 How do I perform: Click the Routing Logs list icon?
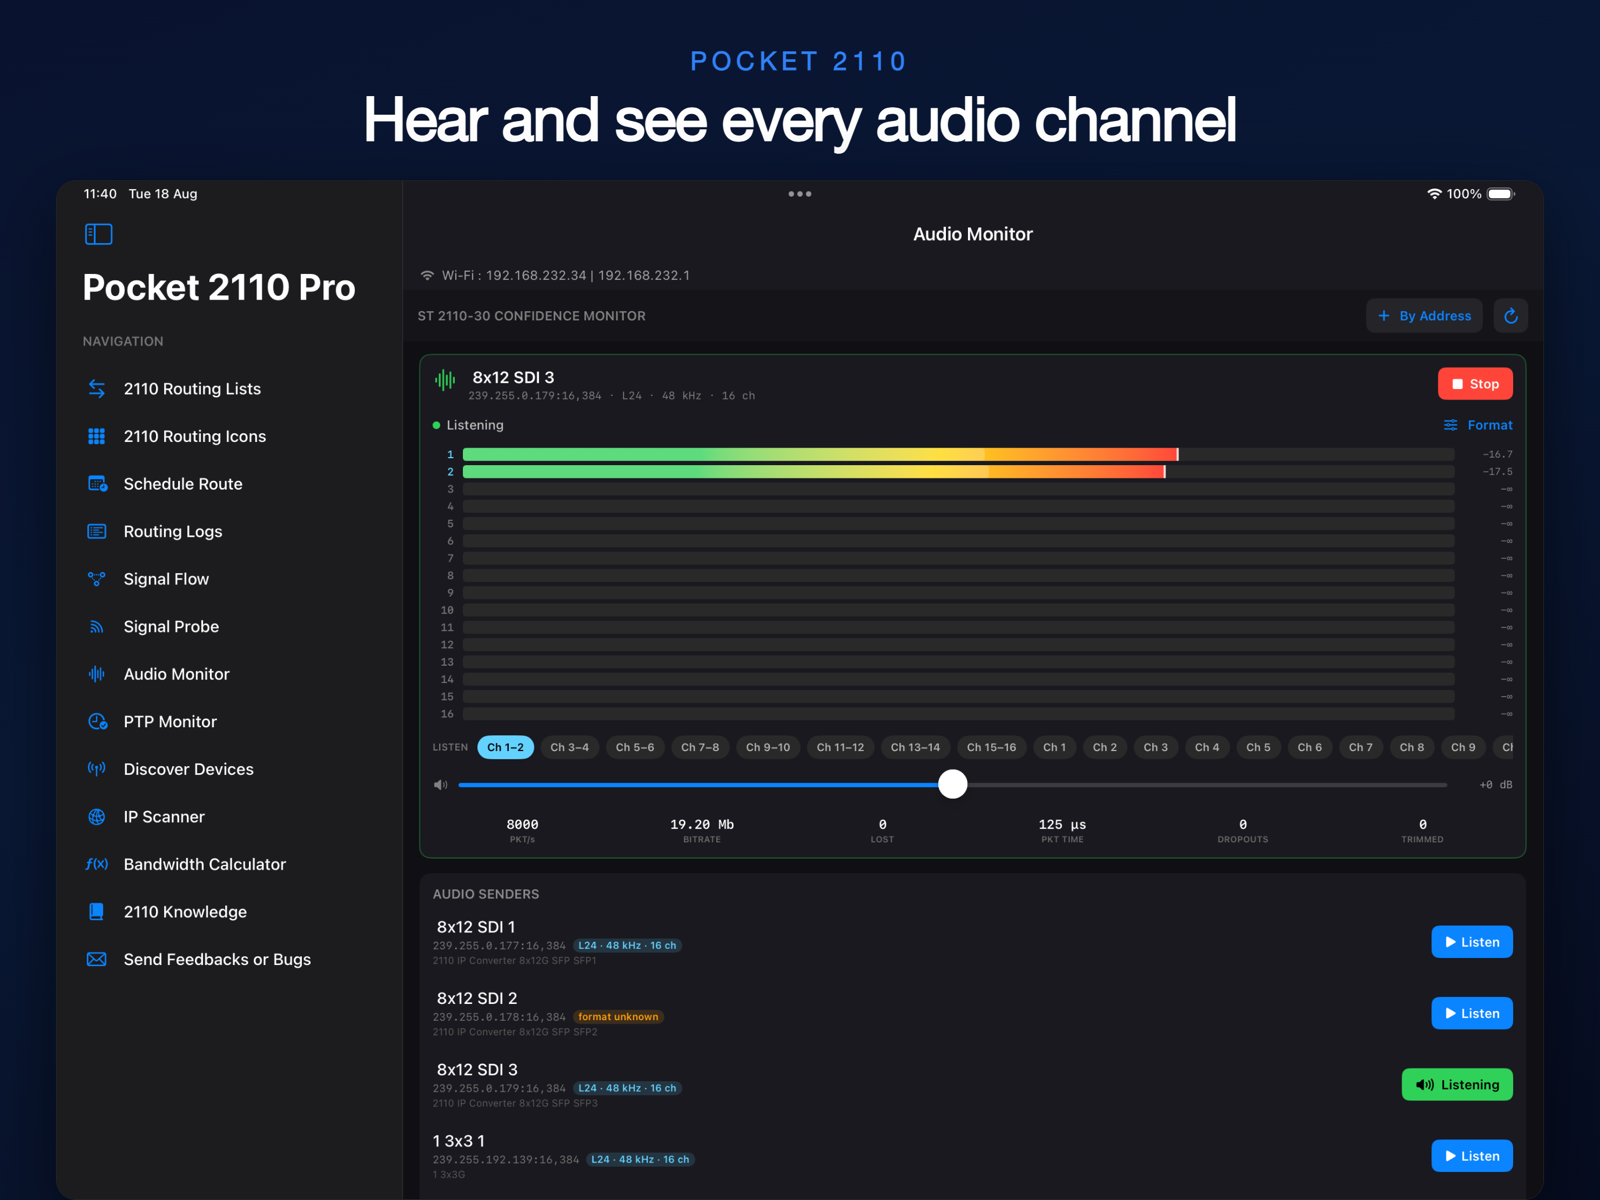point(97,531)
